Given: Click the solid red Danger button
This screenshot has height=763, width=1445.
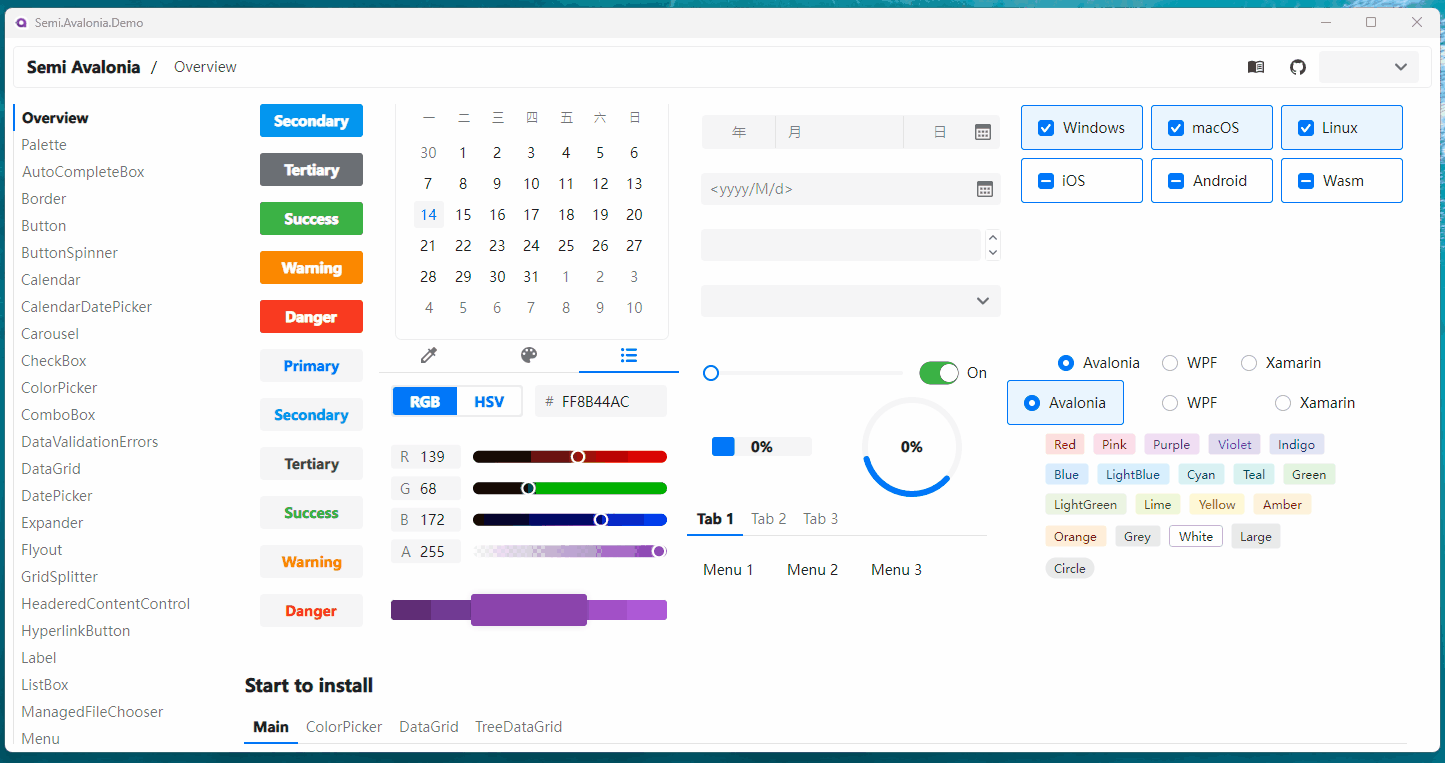Looking at the screenshot, I should coord(311,317).
